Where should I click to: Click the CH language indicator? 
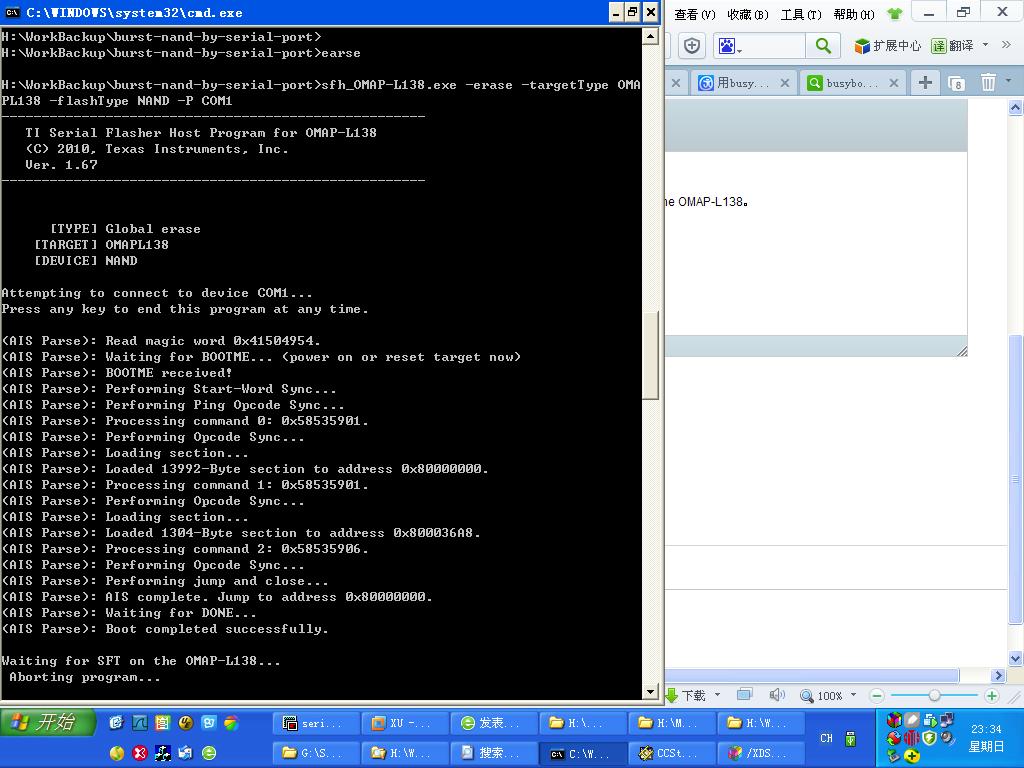(826, 738)
